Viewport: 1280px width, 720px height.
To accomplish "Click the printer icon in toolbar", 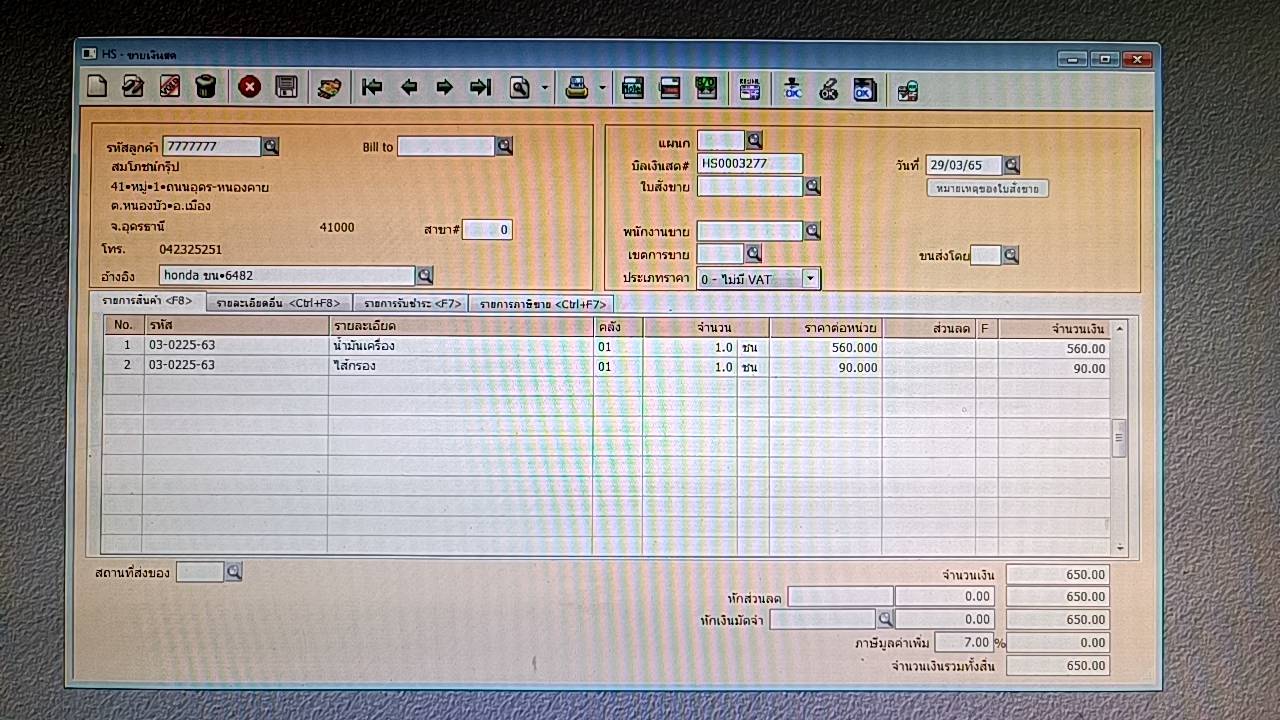I will [577, 88].
